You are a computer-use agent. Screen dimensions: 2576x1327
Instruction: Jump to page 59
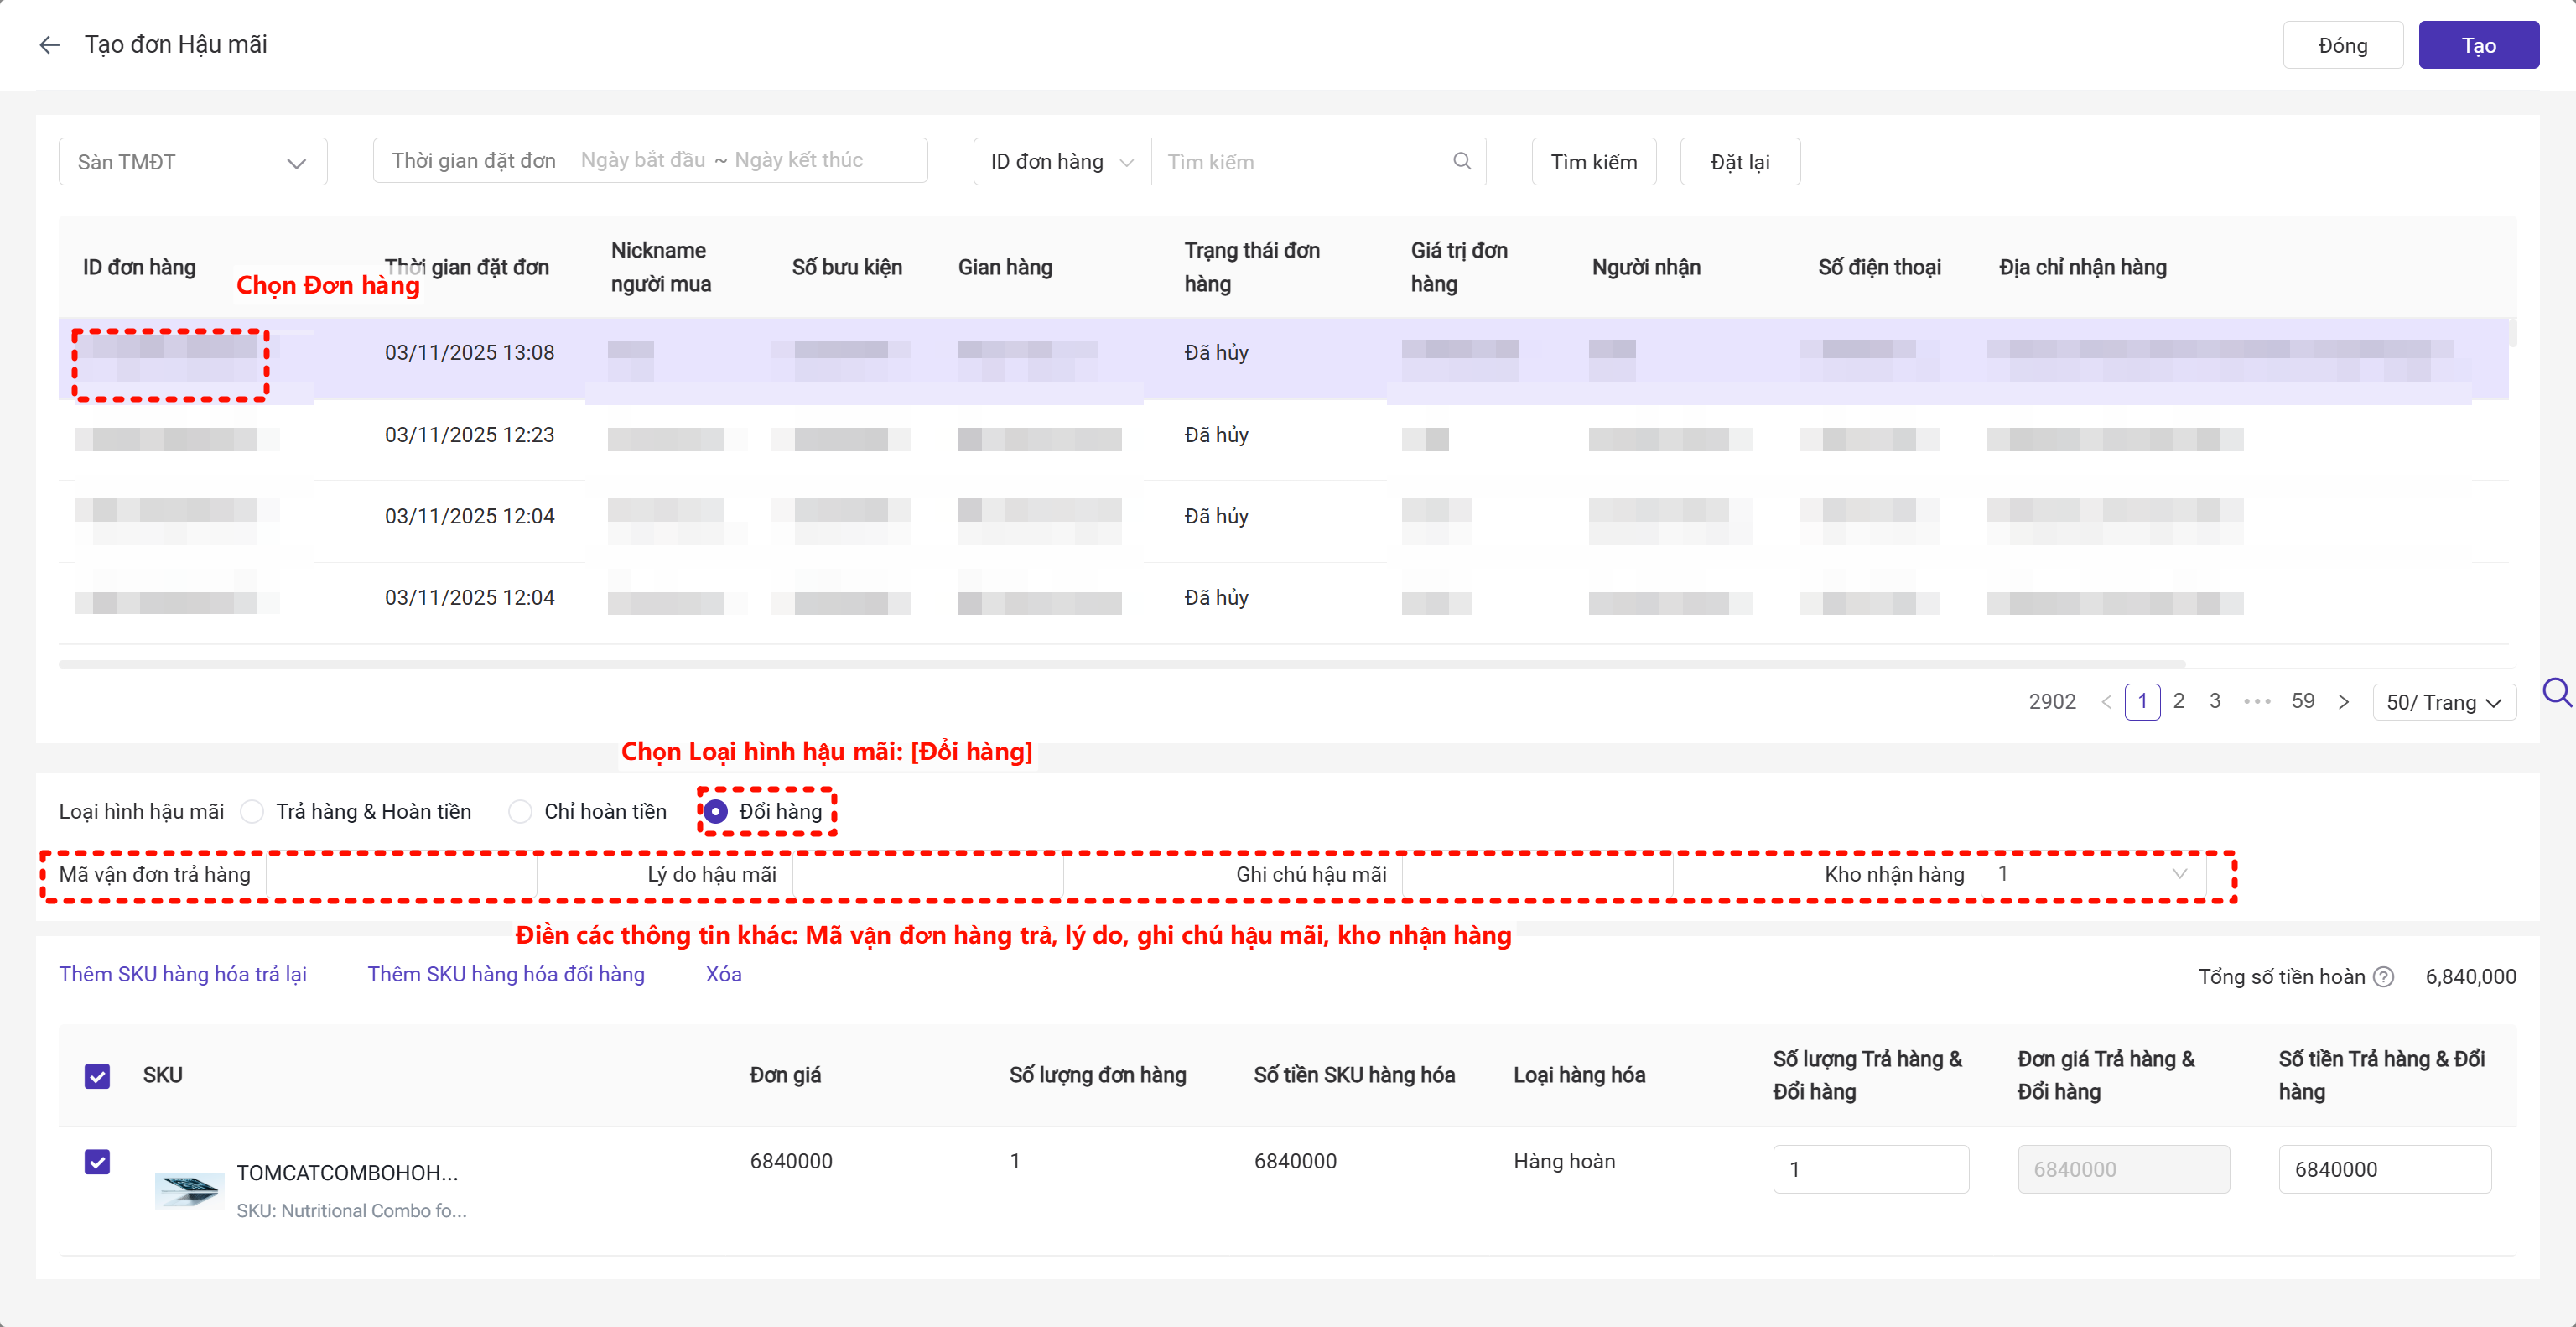pyautogui.click(x=2302, y=701)
